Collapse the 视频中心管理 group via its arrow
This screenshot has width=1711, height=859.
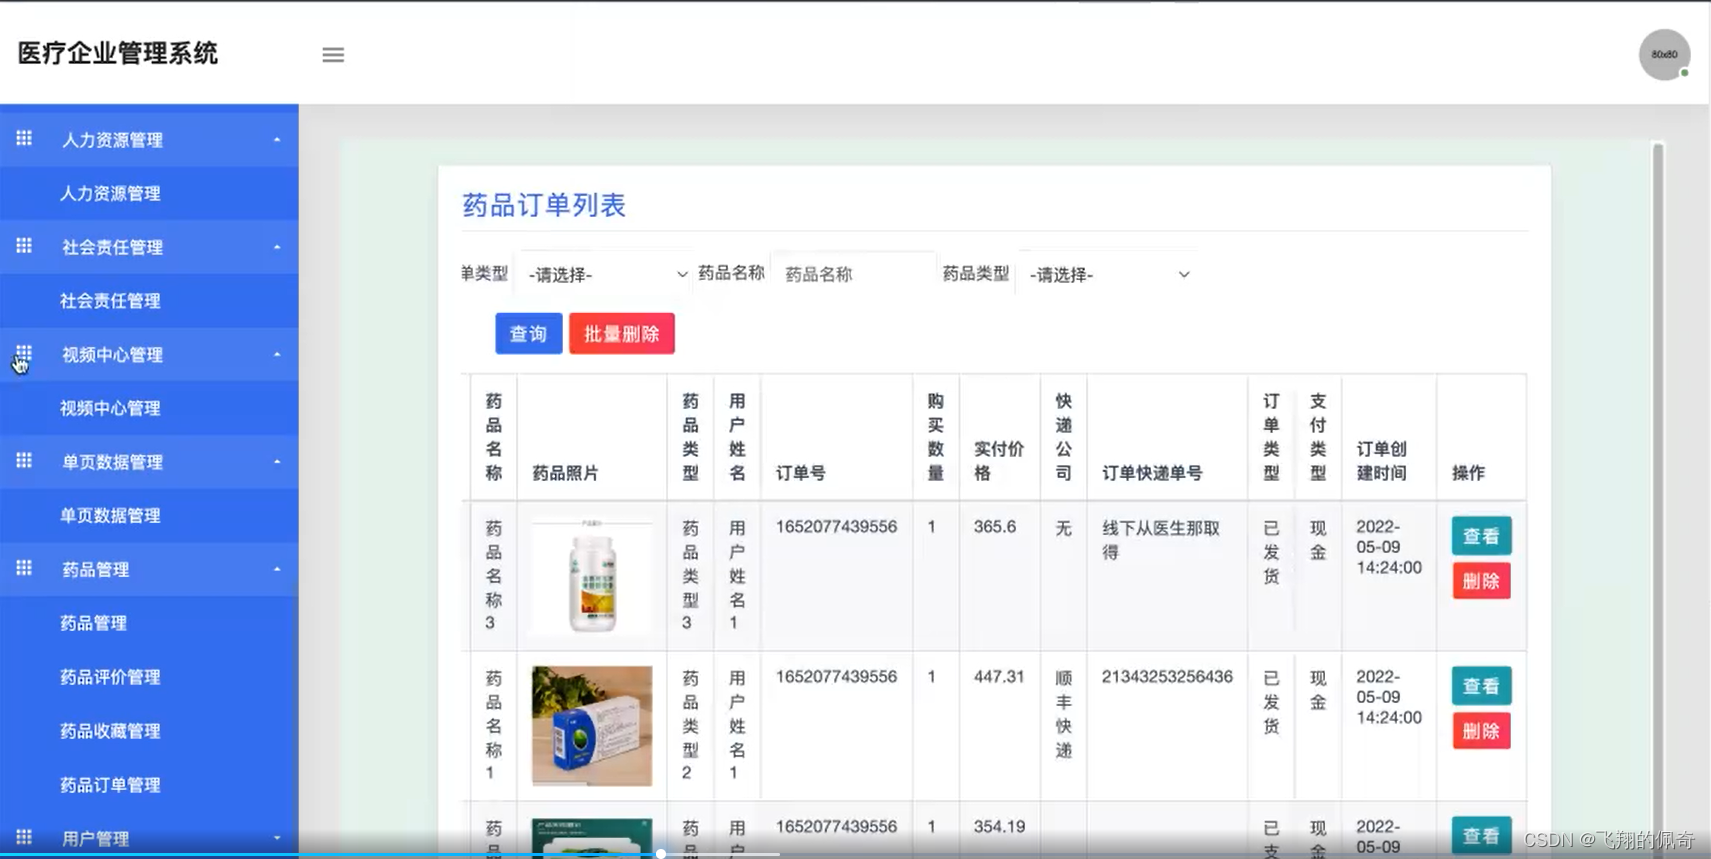click(277, 355)
